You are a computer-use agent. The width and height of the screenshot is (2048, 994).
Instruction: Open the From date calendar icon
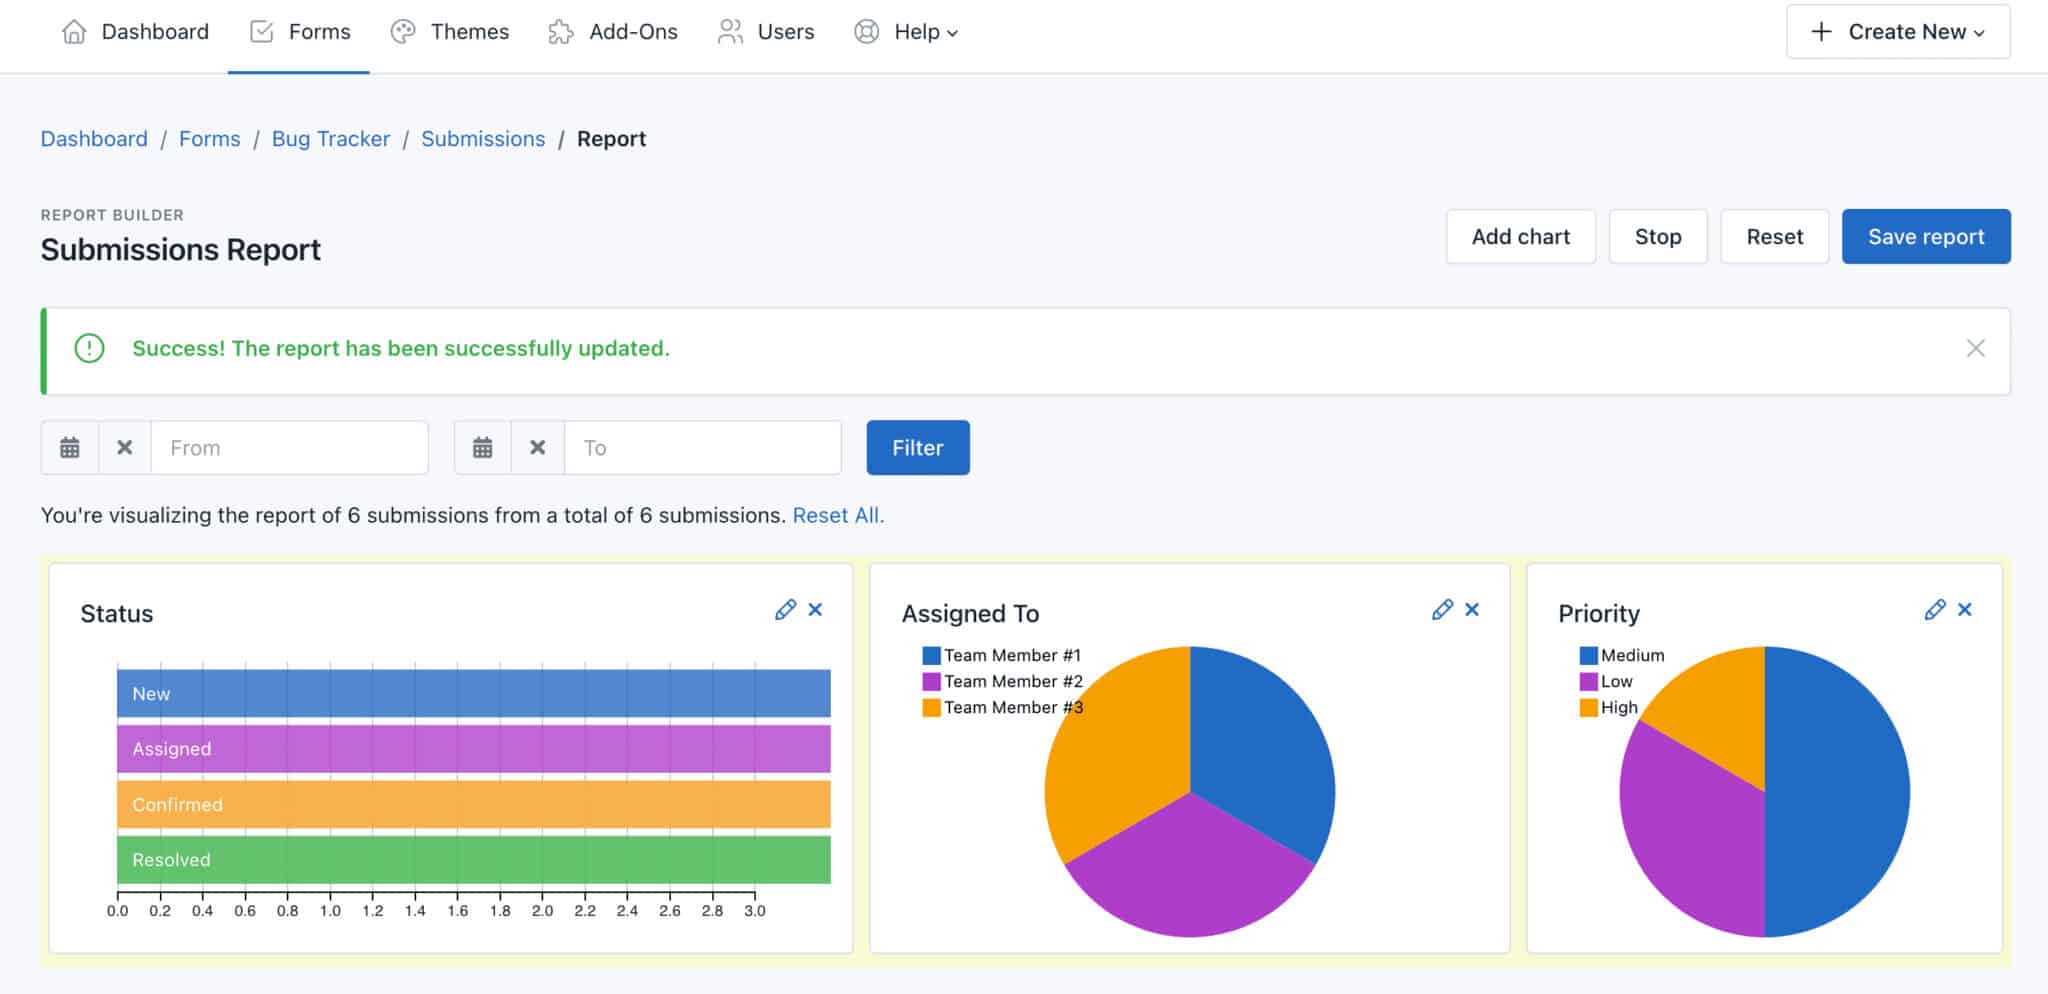click(70, 448)
